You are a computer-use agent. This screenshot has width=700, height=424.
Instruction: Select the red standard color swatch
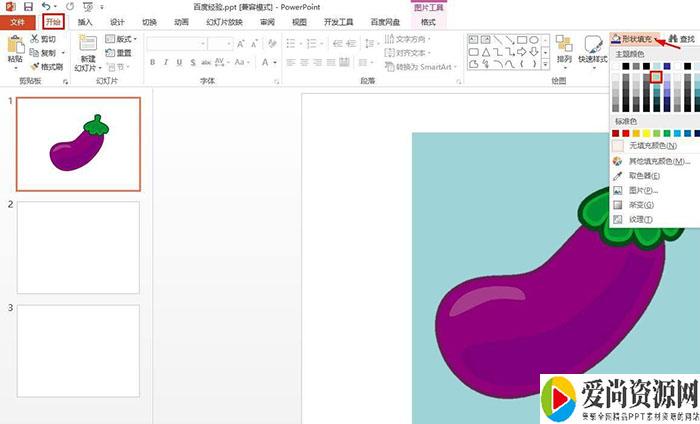pyautogui.click(x=626, y=132)
